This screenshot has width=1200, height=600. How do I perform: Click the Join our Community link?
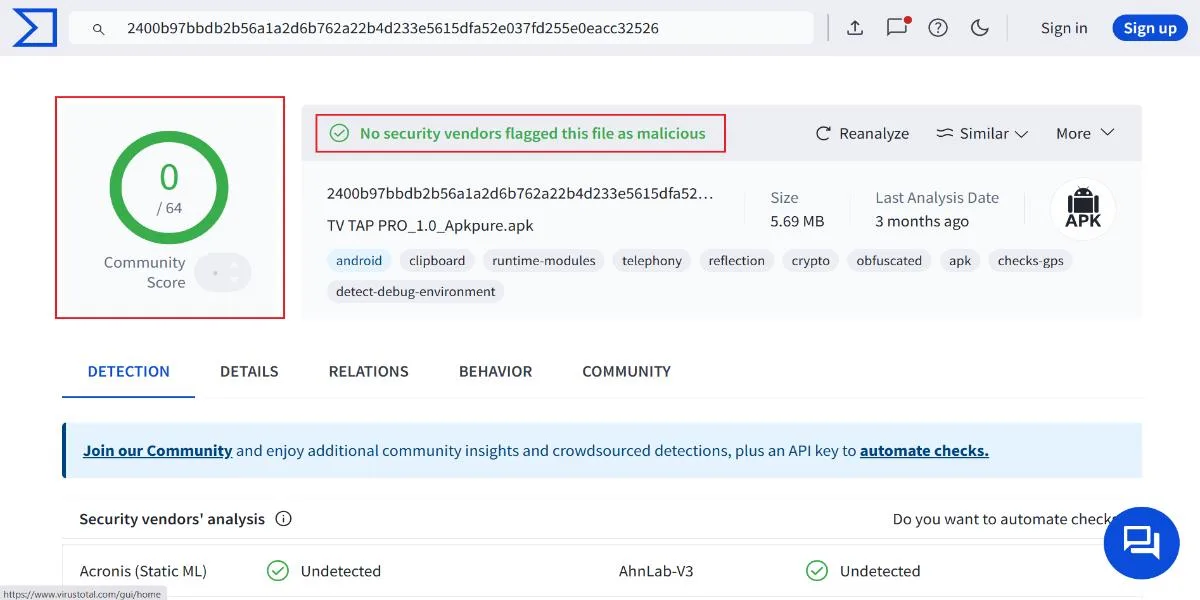pyautogui.click(x=158, y=451)
